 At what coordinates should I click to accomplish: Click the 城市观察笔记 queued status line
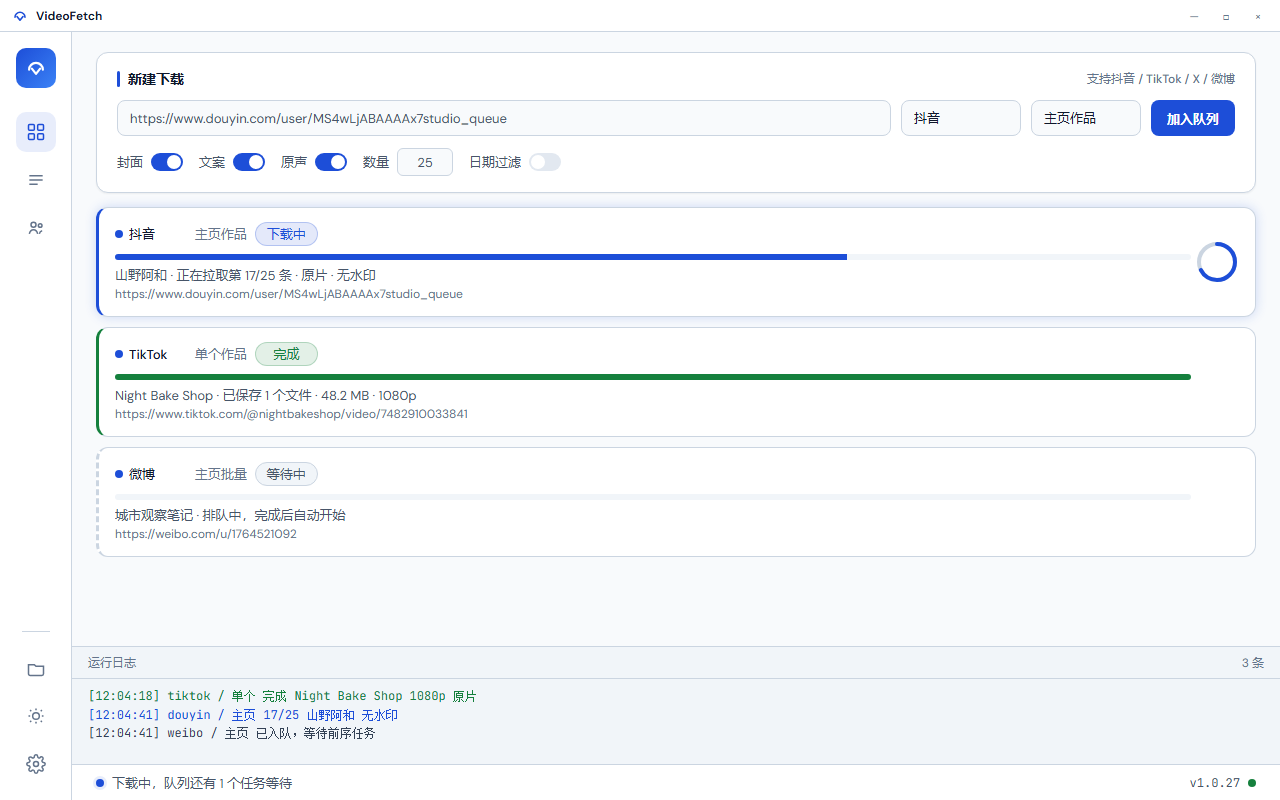(x=230, y=515)
